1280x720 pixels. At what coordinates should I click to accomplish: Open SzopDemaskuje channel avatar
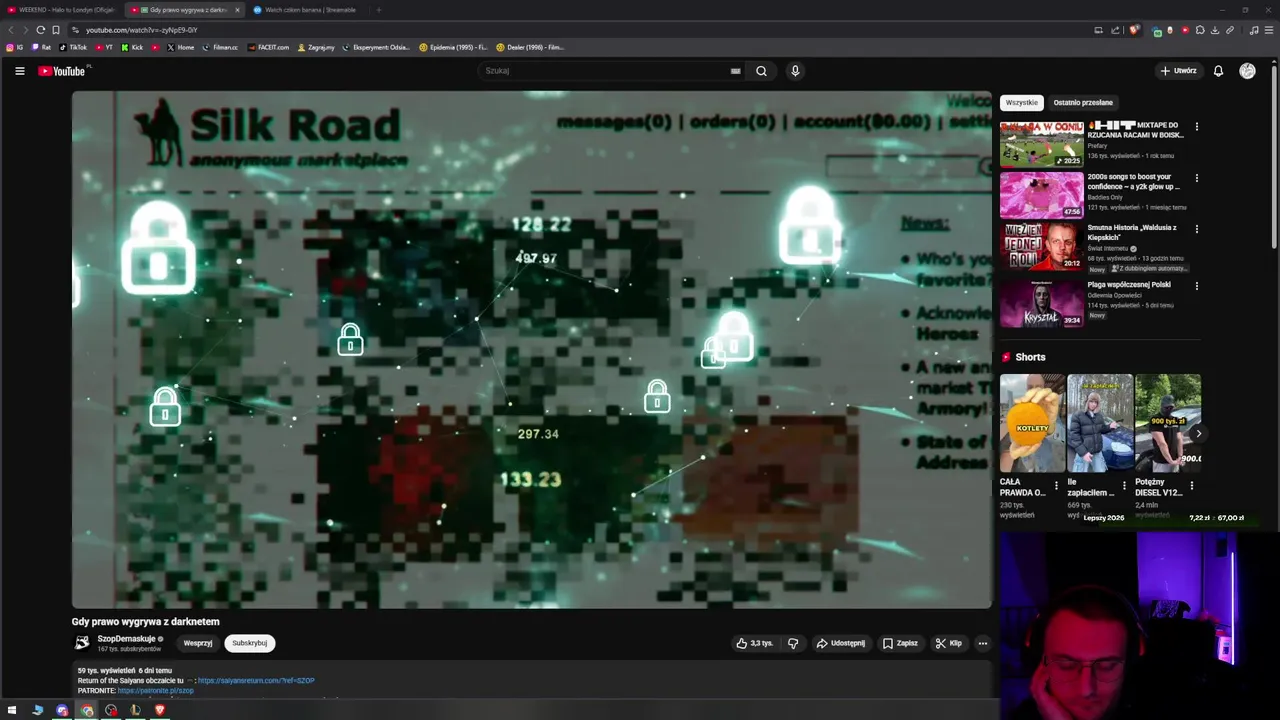click(x=82, y=643)
